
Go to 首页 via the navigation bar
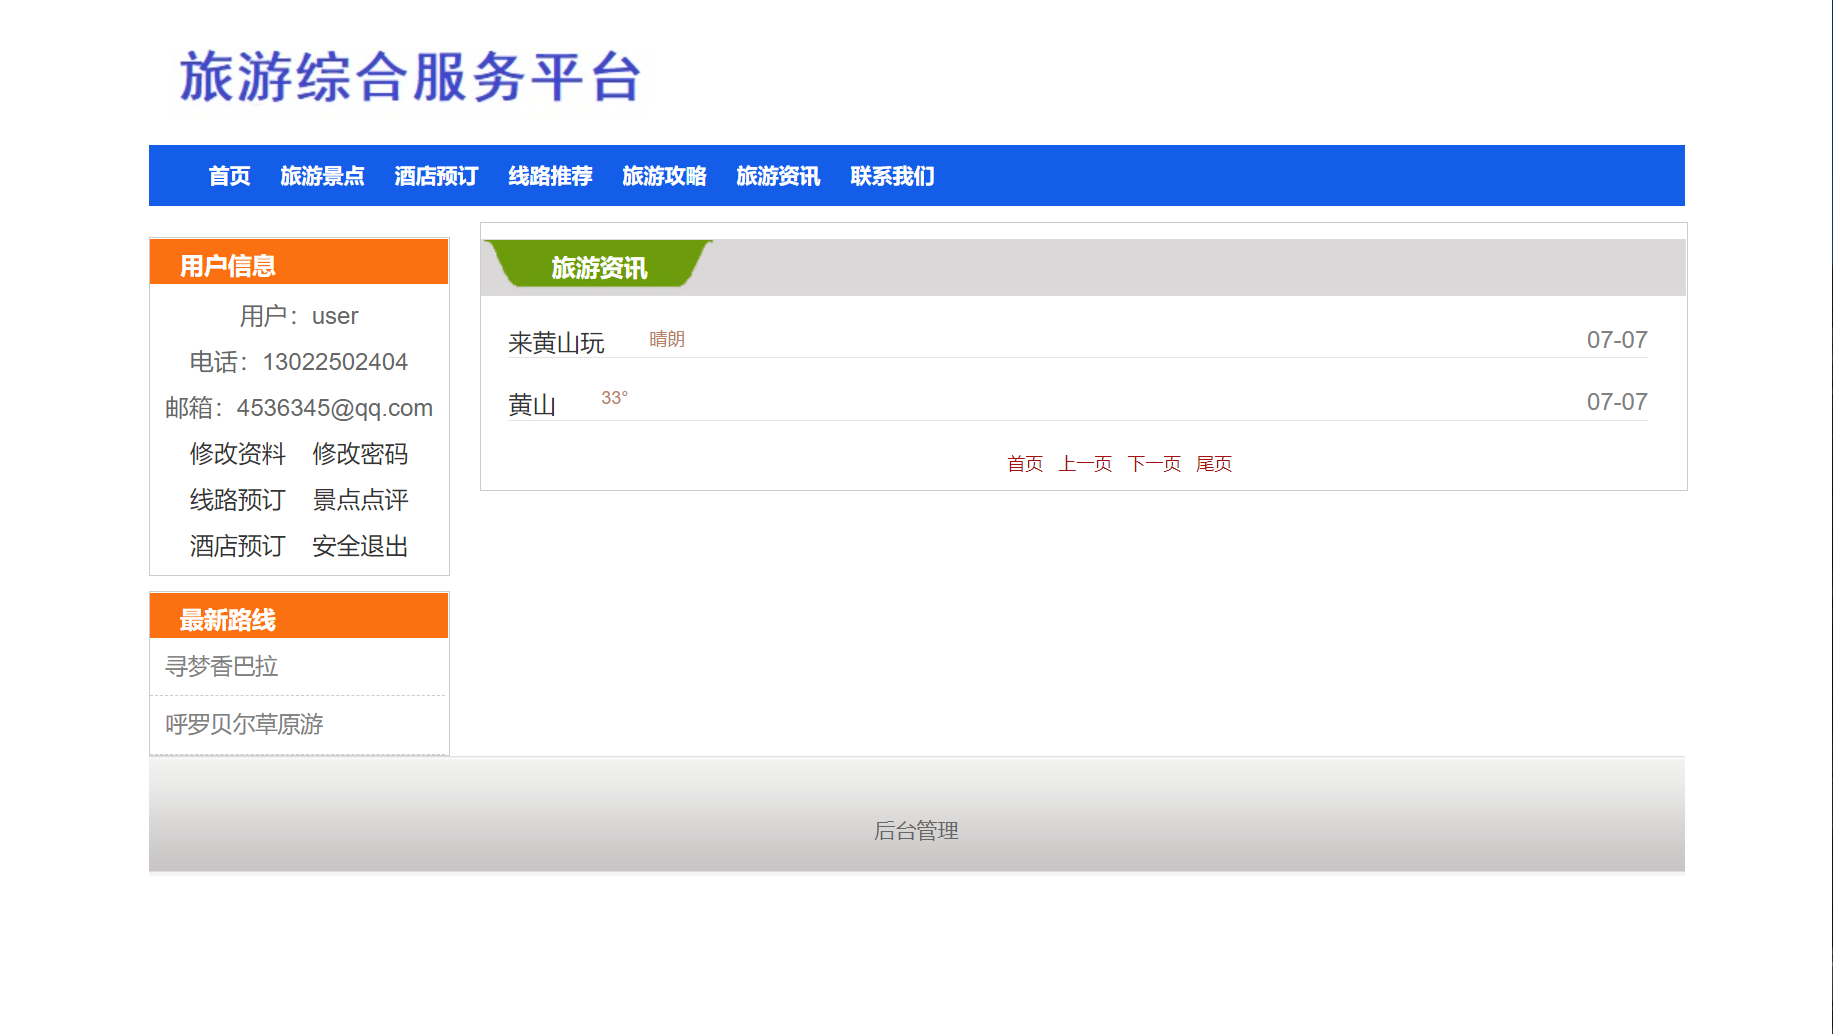227,175
